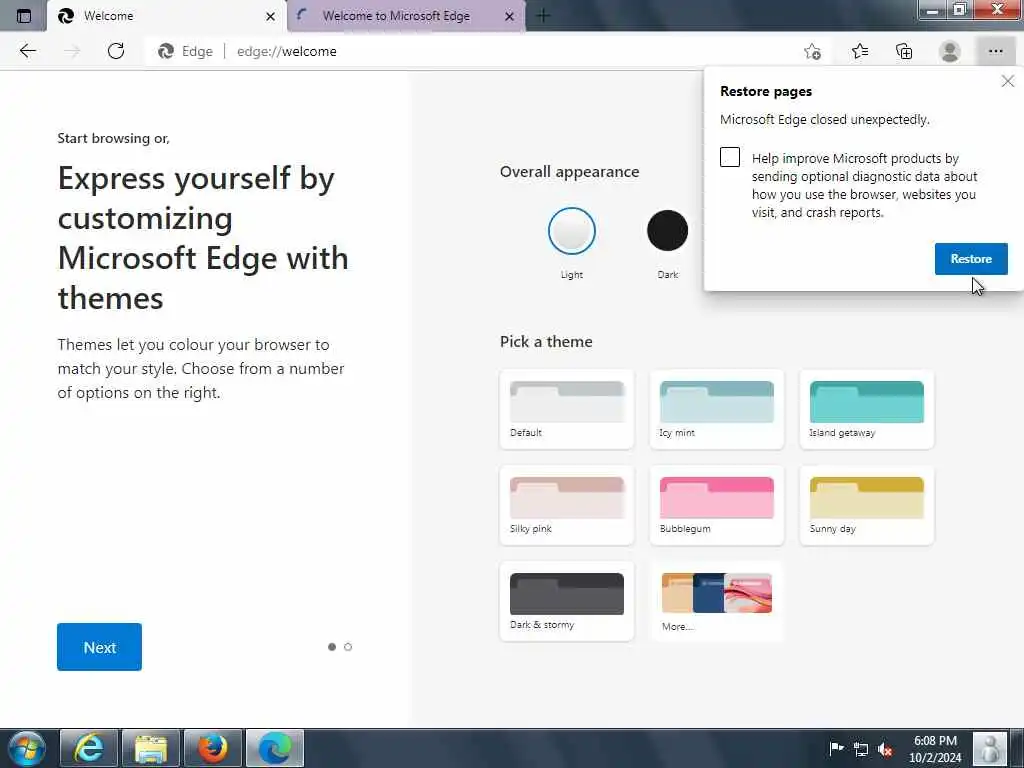This screenshot has height=768, width=1024.
Task: Close the Welcome to Microsoft Edge tab
Action: pos(509,16)
